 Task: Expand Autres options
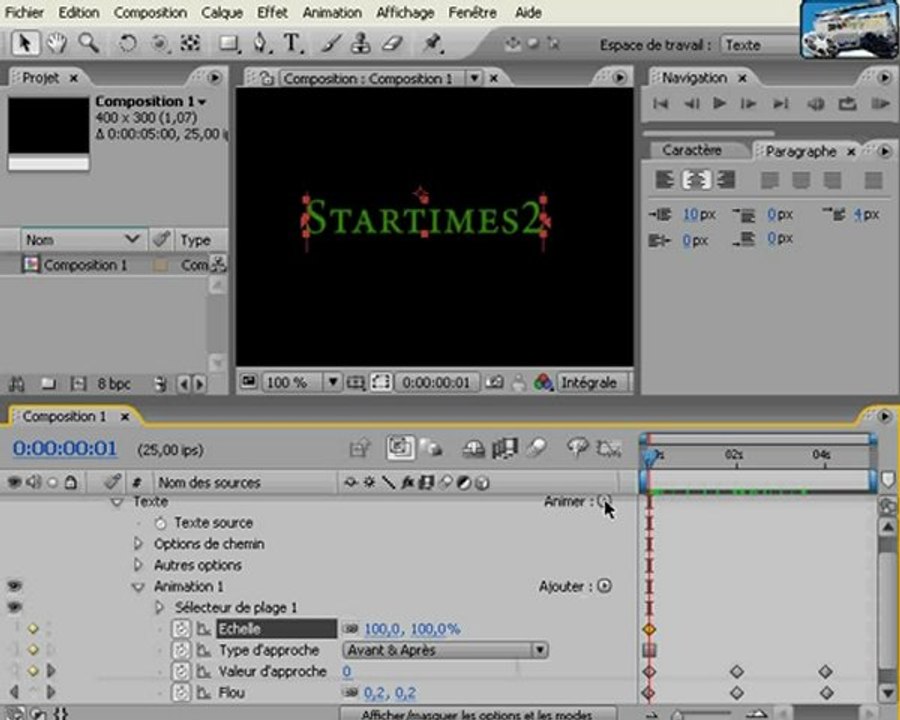138,564
